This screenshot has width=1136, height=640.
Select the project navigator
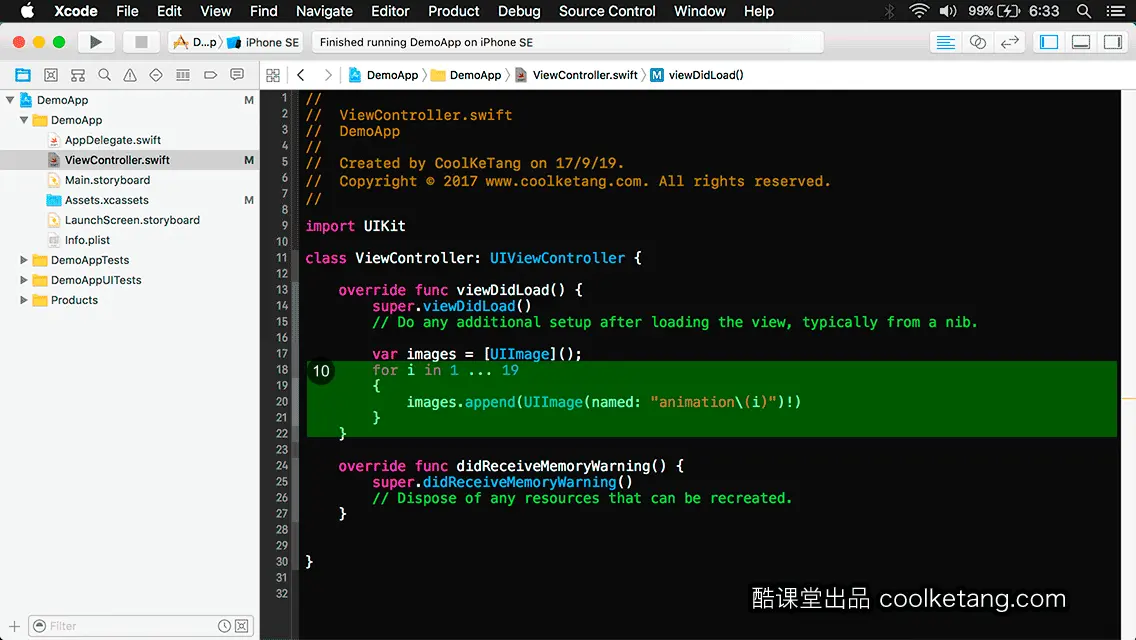[x=23, y=75]
